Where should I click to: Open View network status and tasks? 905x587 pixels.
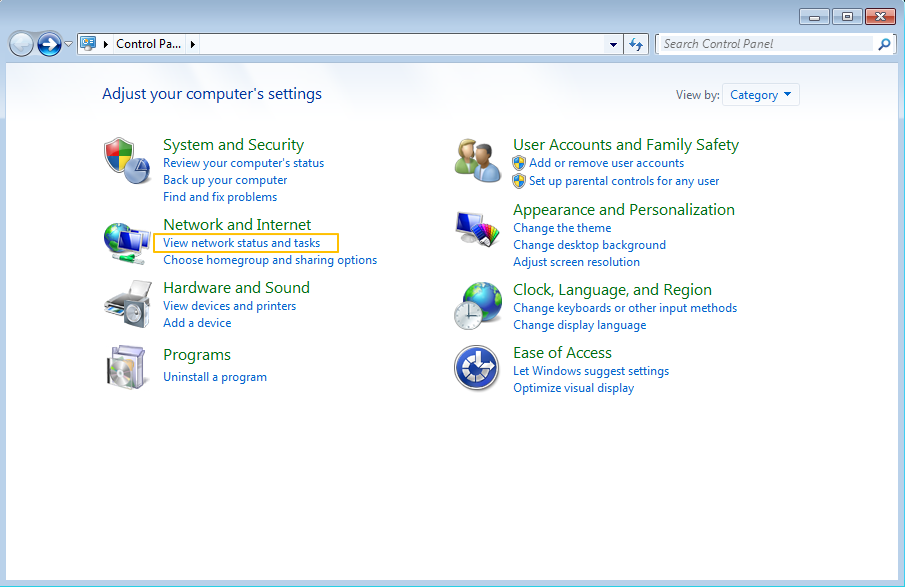tap(242, 243)
